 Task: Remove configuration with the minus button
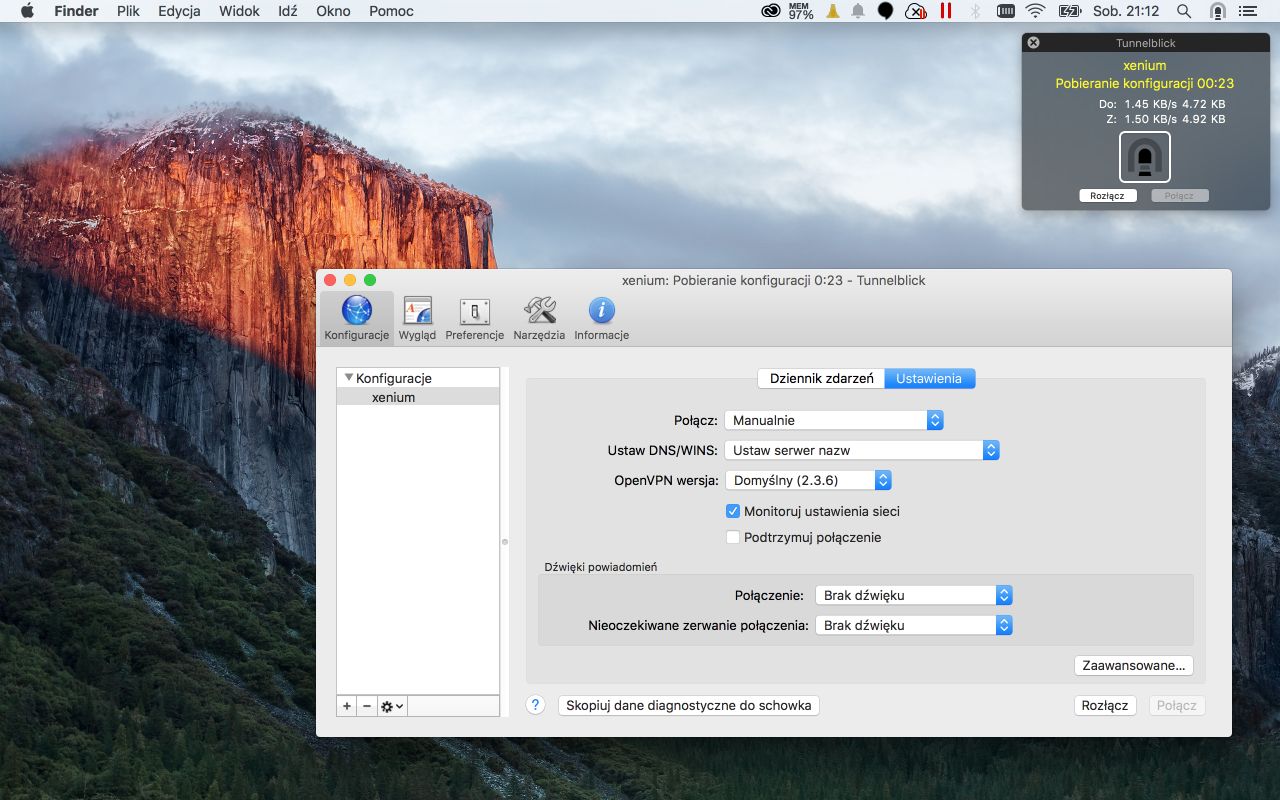pos(367,706)
